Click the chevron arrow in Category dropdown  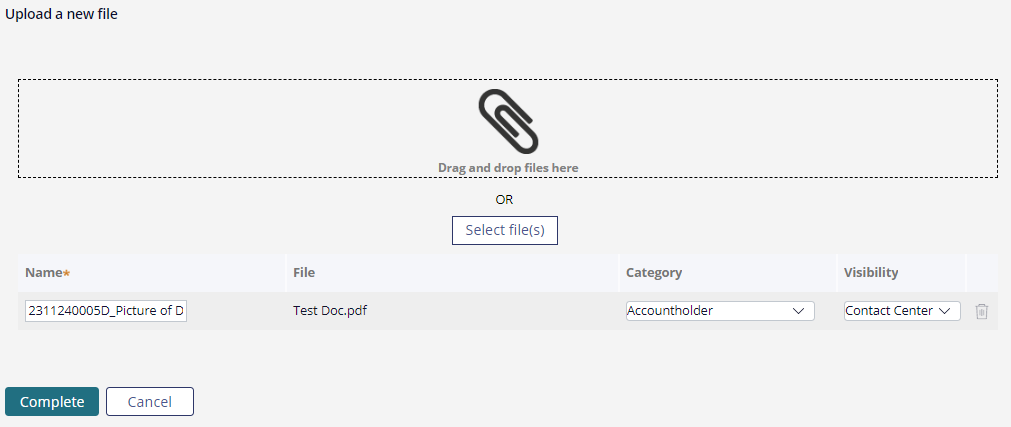[x=798, y=311]
